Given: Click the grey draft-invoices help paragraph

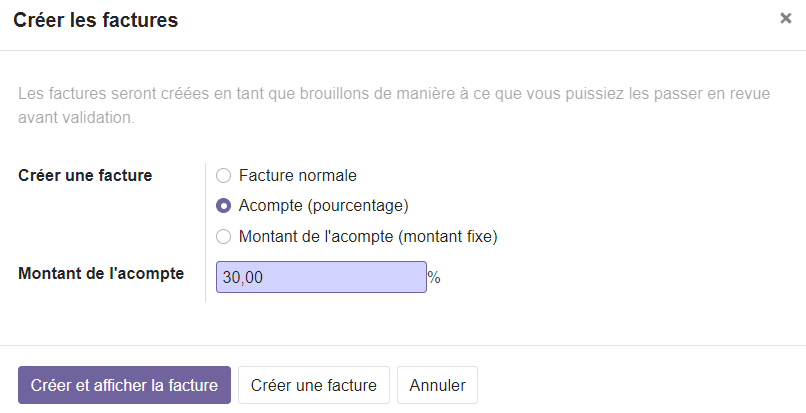Looking at the screenshot, I should (x=394, y=105).
